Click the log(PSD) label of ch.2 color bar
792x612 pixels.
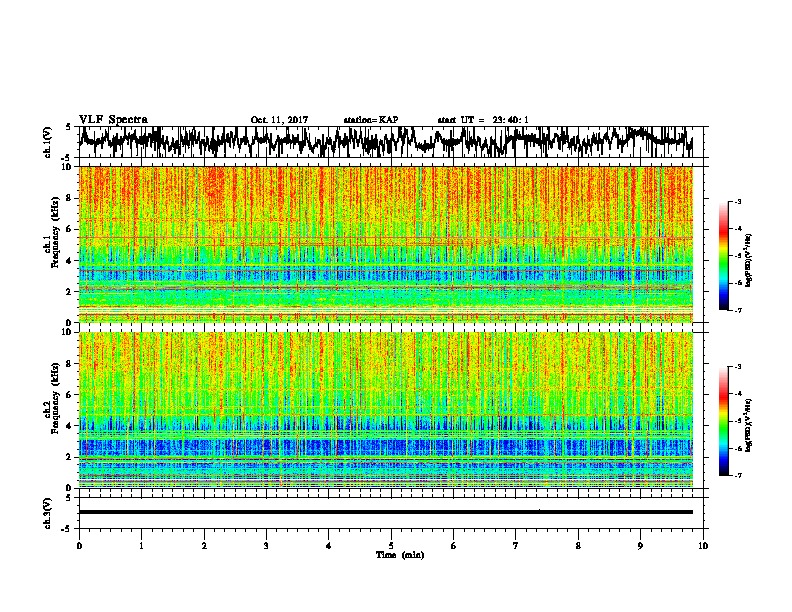tap(749, 426)
